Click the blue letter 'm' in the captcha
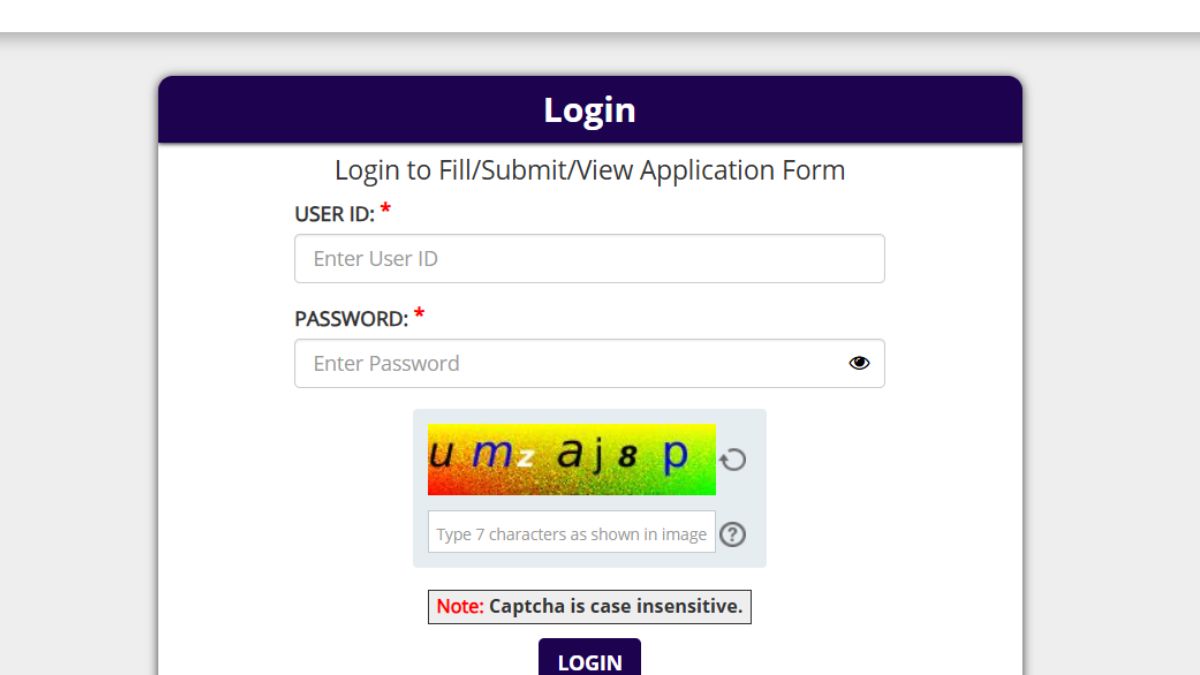Viewport: 1200px width, 675px height. pyautogui.click(x=491, y=456)
